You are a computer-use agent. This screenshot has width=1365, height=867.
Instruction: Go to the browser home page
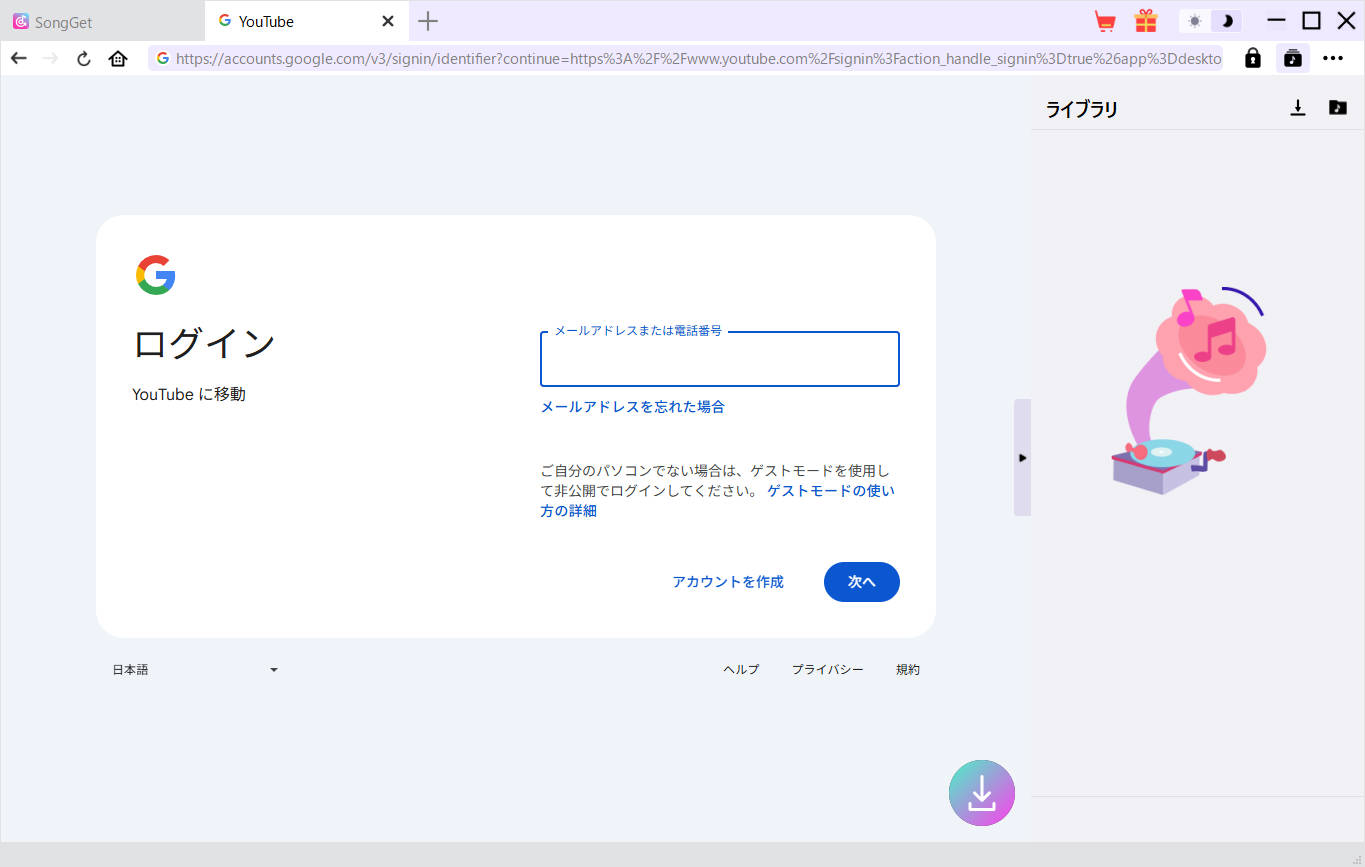click(117, 58)
